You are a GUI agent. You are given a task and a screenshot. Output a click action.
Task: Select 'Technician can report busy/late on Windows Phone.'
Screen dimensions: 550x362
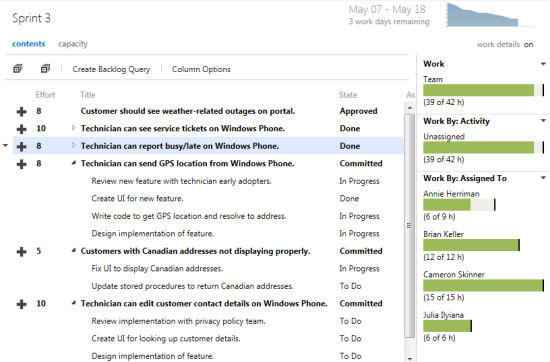coord(180,146)
